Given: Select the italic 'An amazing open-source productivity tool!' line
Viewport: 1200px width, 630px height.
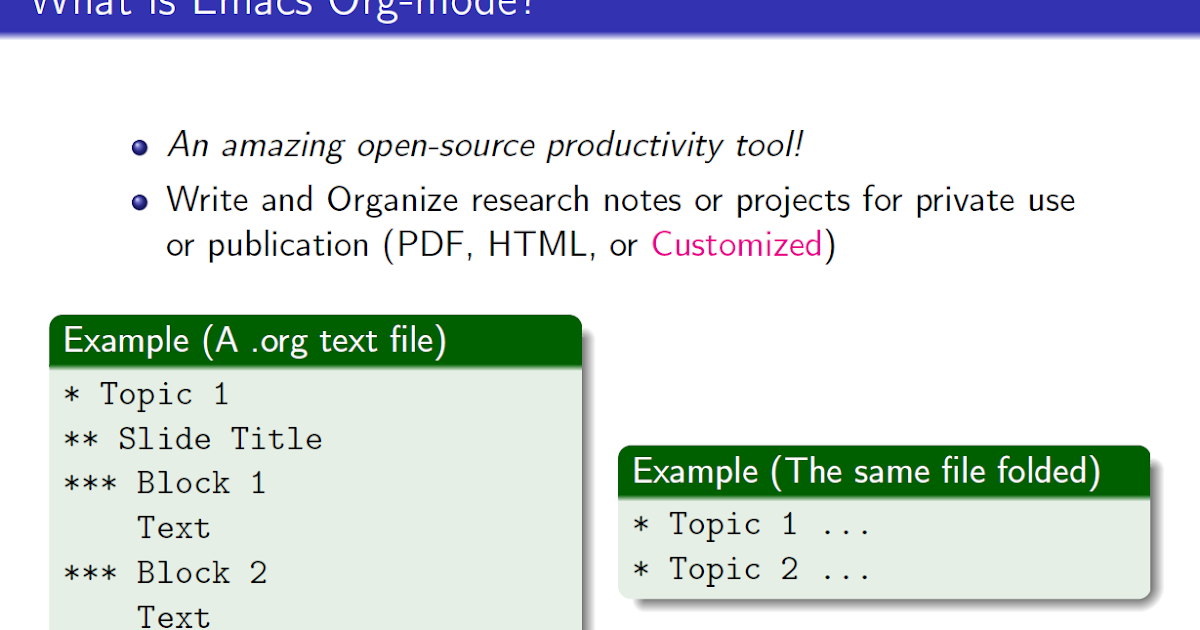Looking at the screenshot, I should click(485, 146).
